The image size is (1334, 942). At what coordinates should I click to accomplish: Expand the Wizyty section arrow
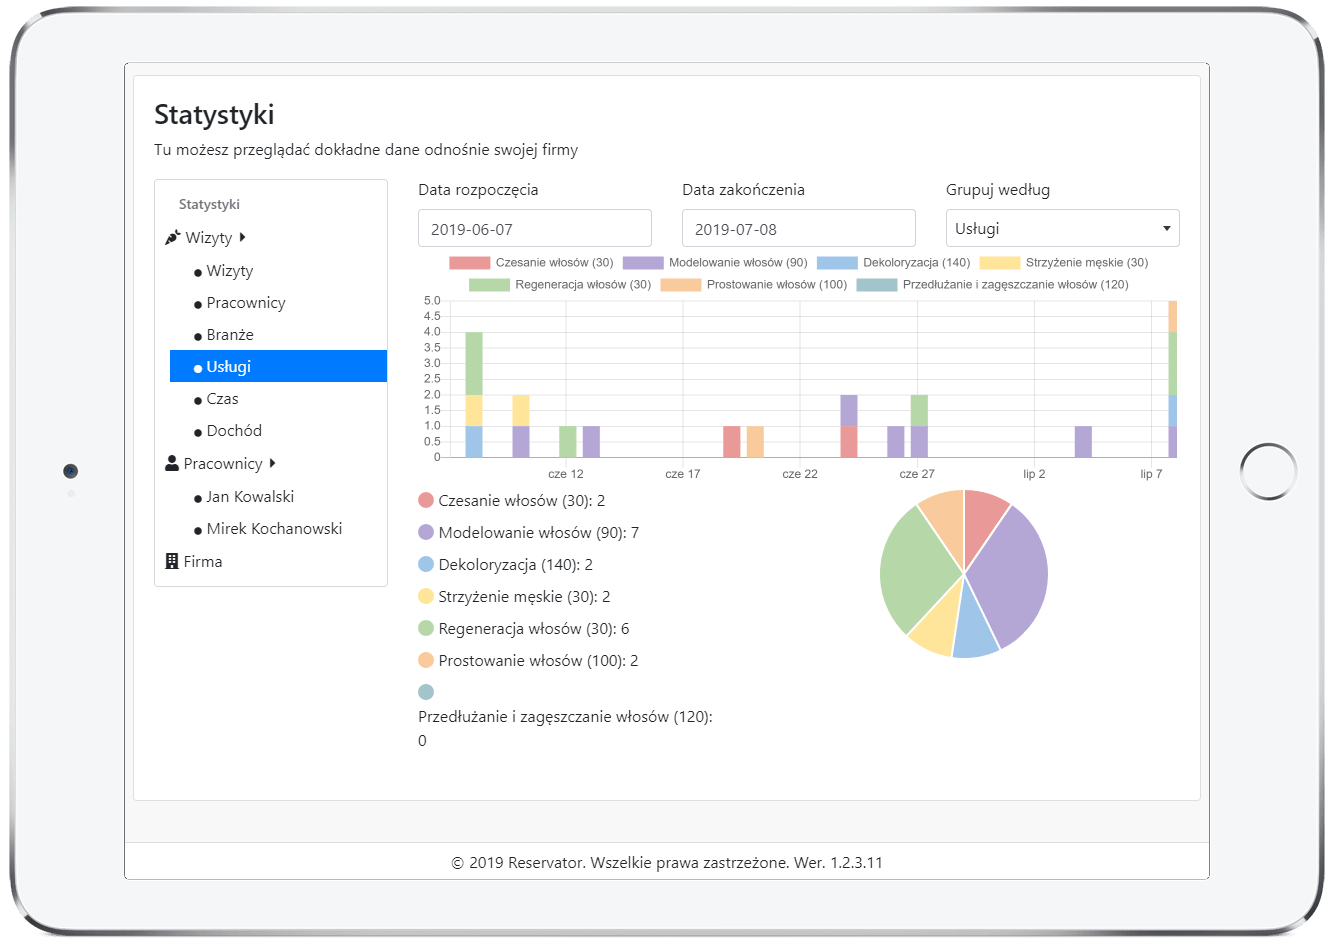pyautogui.click(x=243, y=238)
